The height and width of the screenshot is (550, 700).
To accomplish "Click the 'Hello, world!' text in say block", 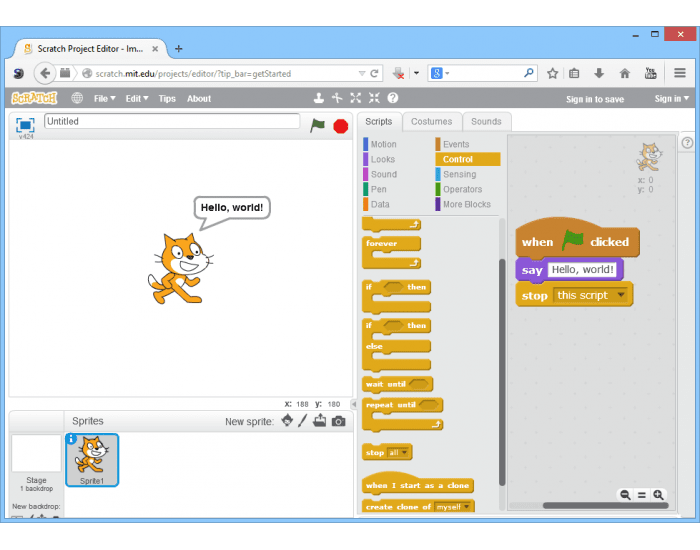I will (582, 270).
